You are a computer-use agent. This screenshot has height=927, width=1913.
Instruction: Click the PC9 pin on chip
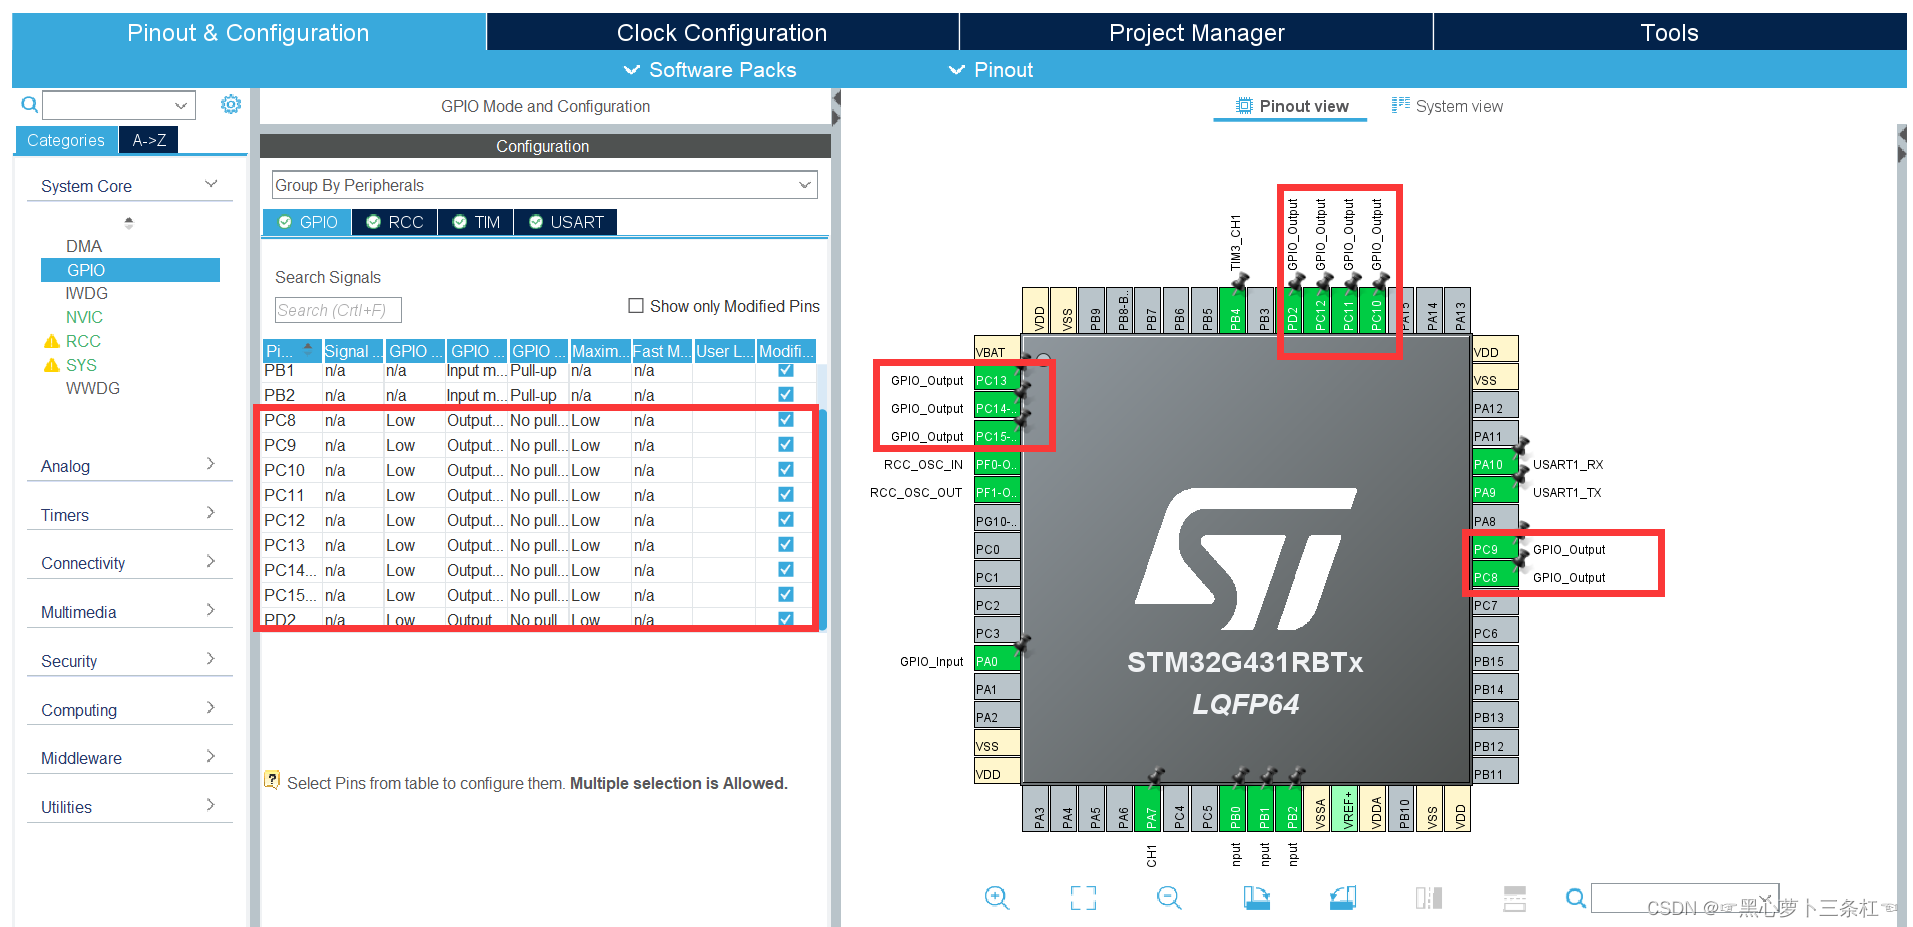[x=1494, y=549]
